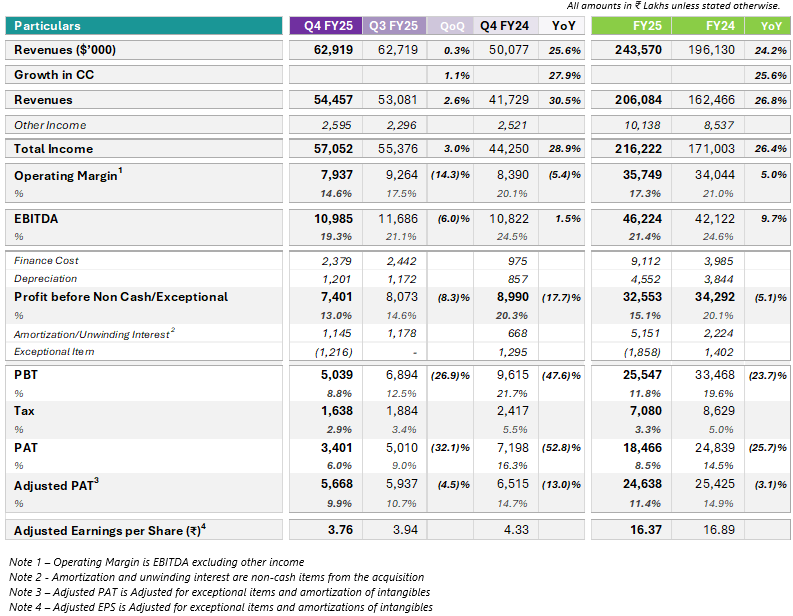
Task: Click the Q4 FY25 column header
Action: click(x=326, y=26)
